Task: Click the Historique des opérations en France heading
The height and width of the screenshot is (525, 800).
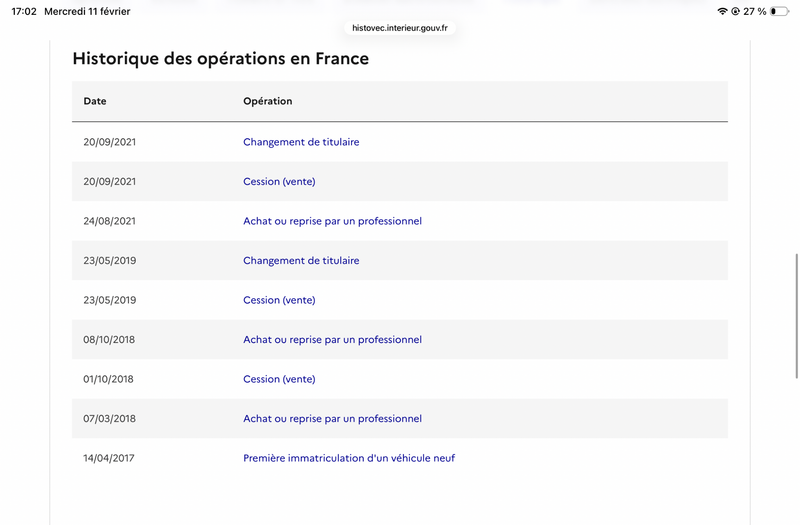Action: click(221, 59)
